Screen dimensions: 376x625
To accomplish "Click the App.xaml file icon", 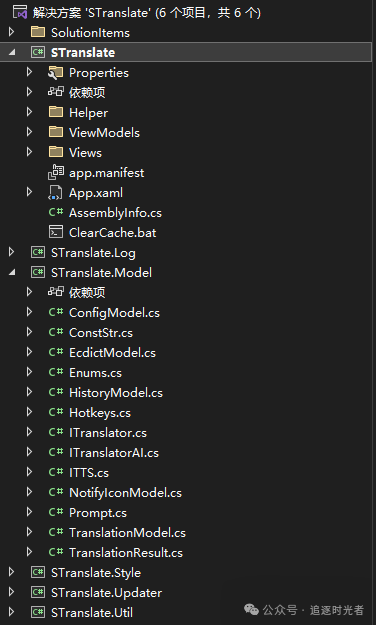I will (55, 193).
